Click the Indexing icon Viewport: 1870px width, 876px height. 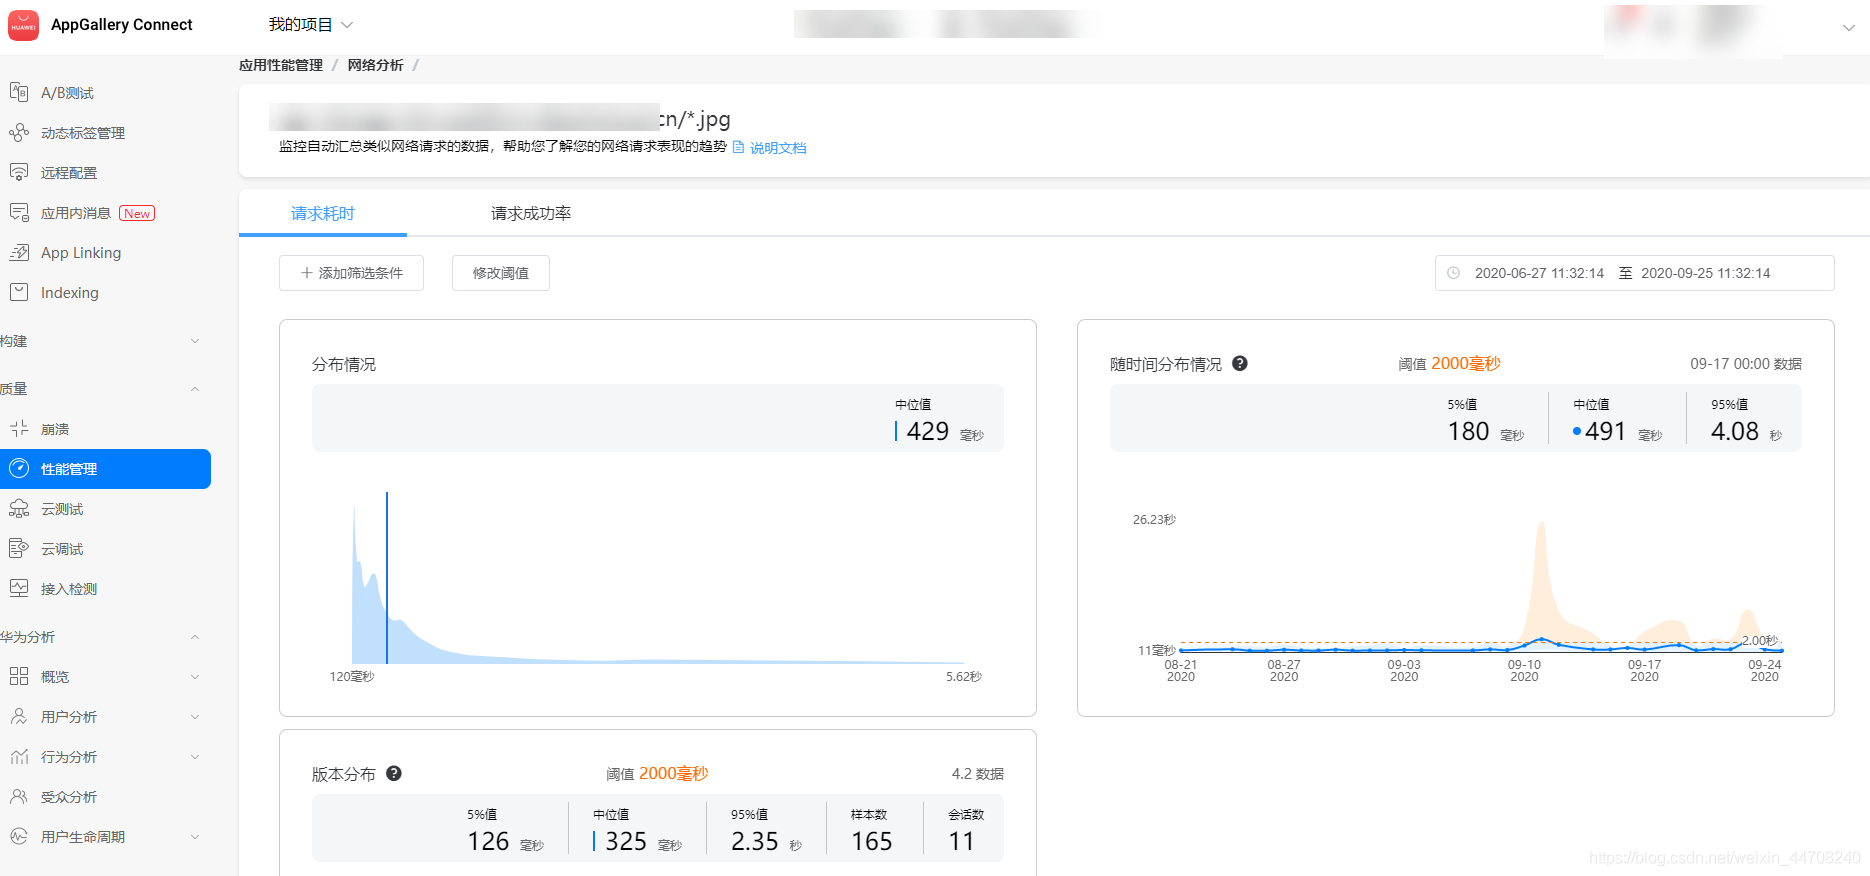[x=19, y=292]
